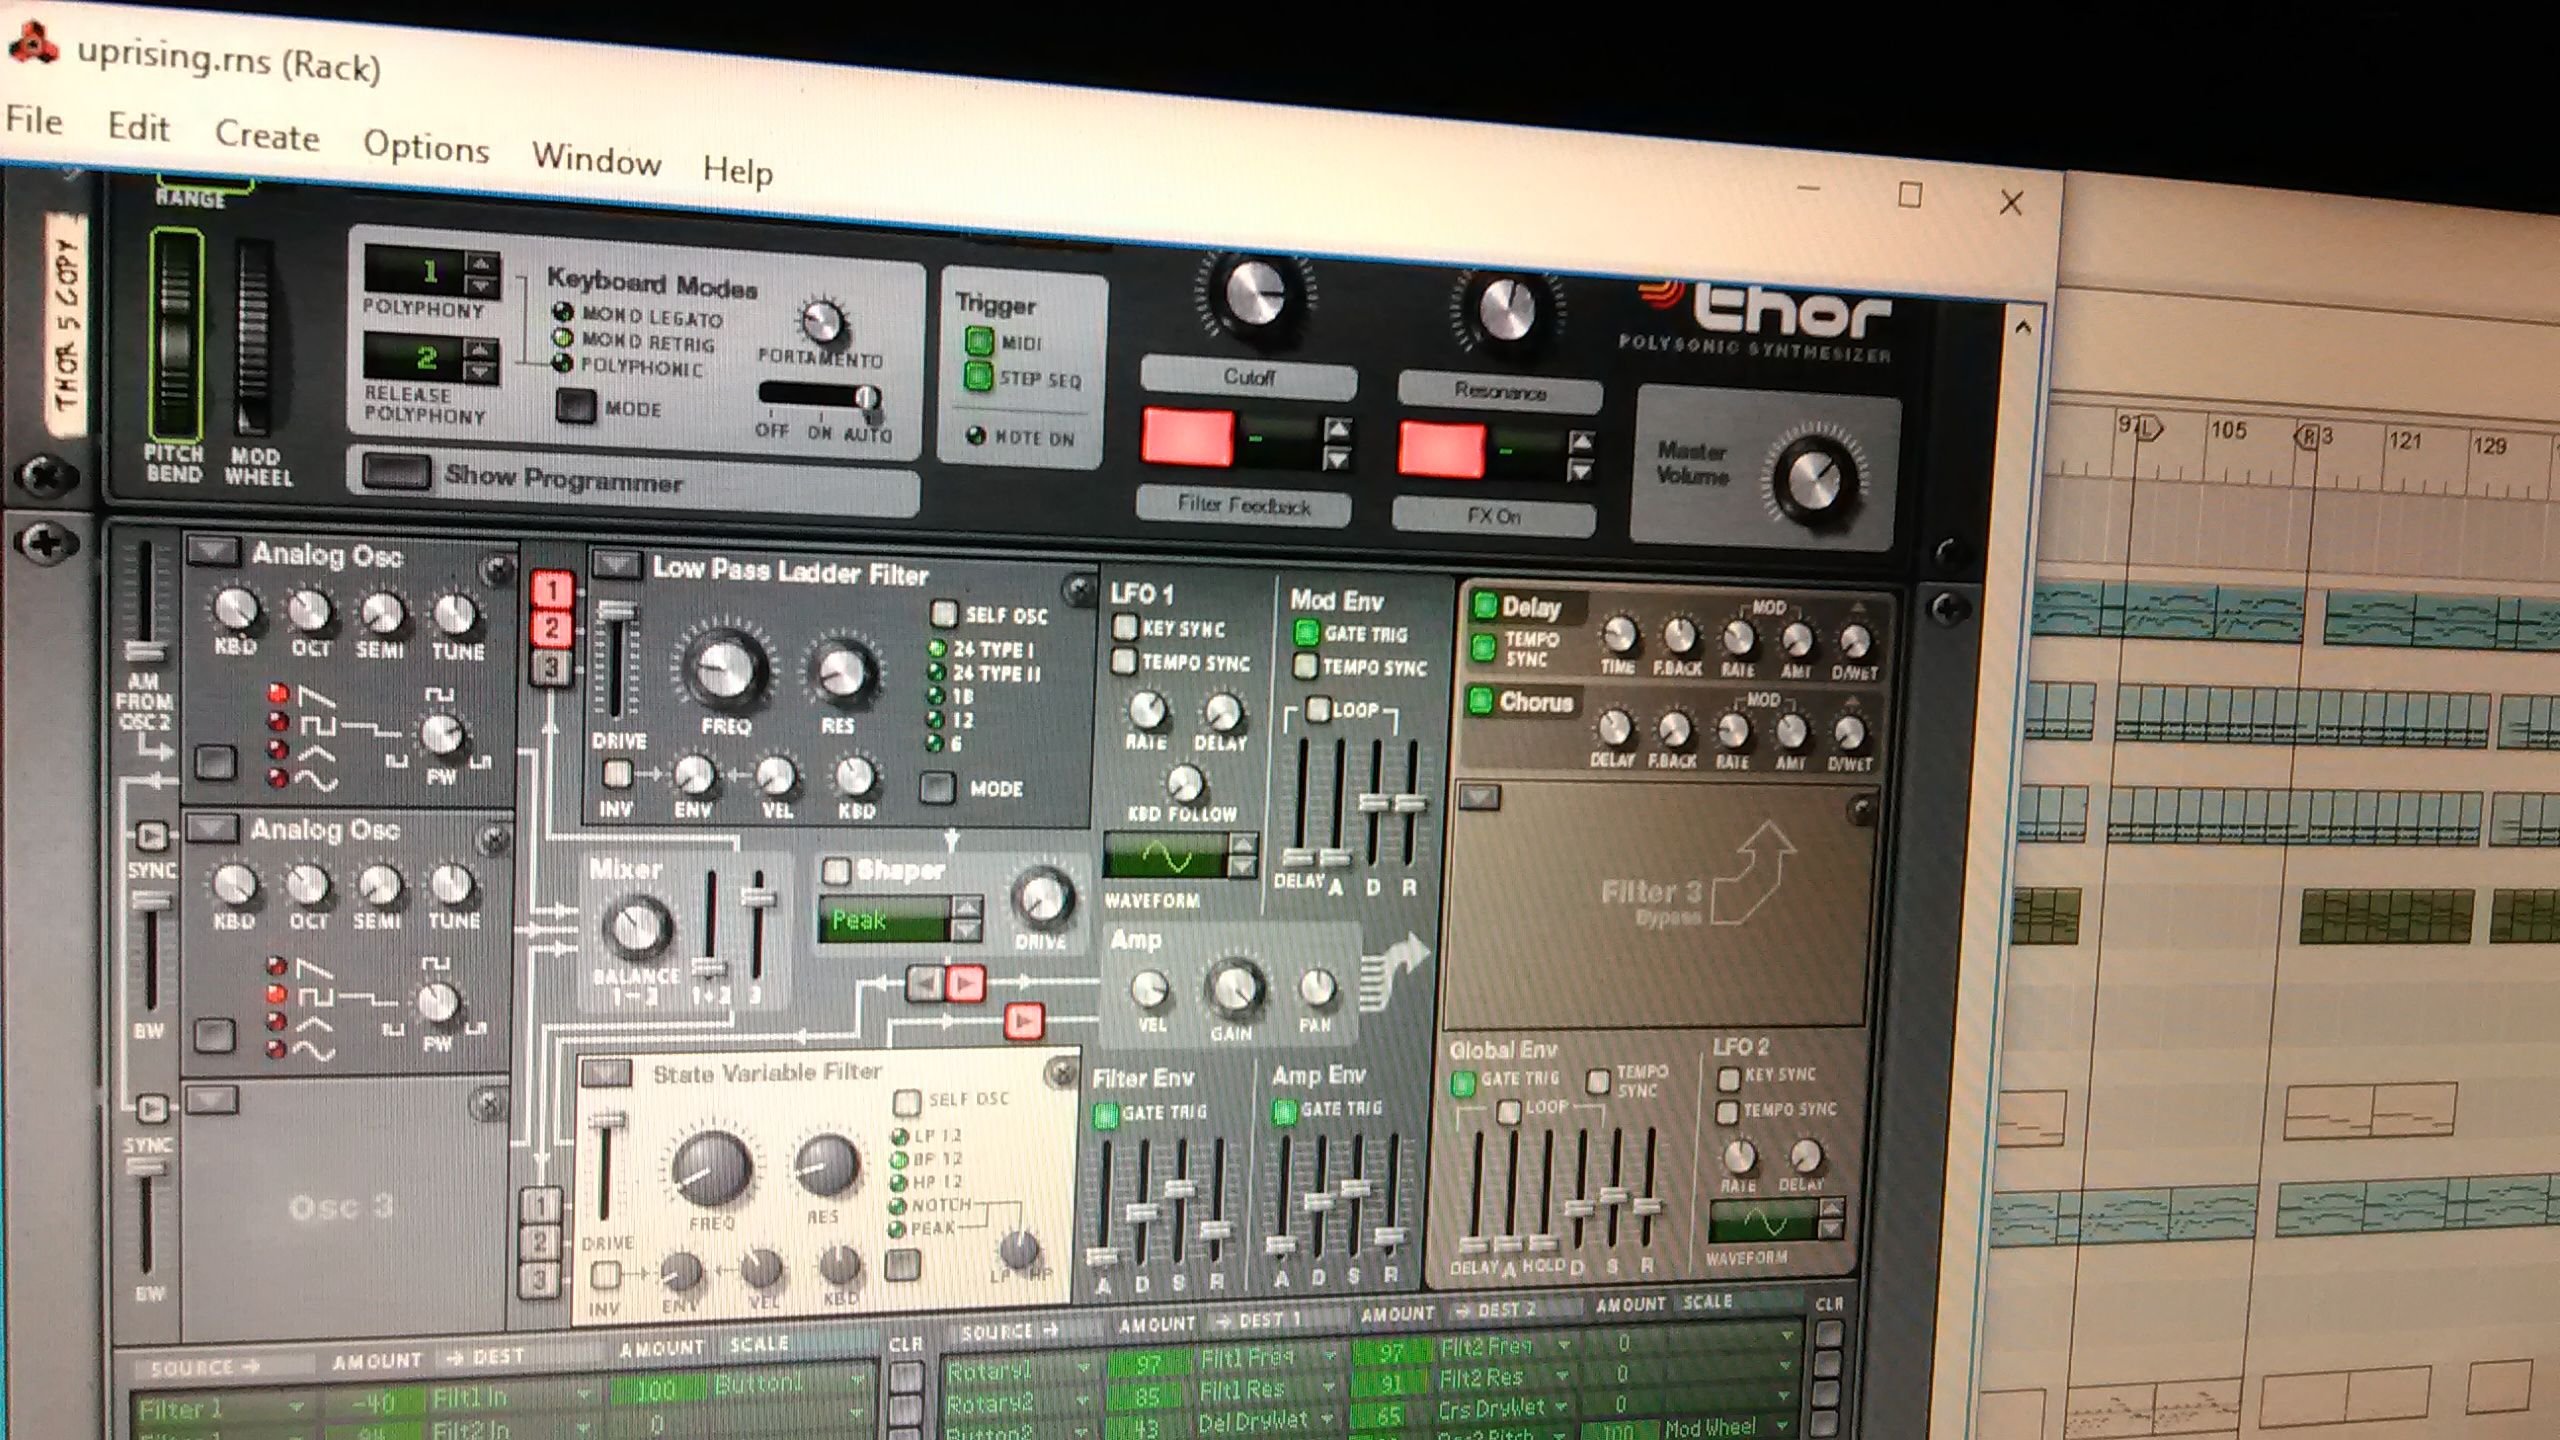2560x1440 pixels.
Task: Click Osc 2 to Filter 1 routing button
Action: (x=551, y=629)
